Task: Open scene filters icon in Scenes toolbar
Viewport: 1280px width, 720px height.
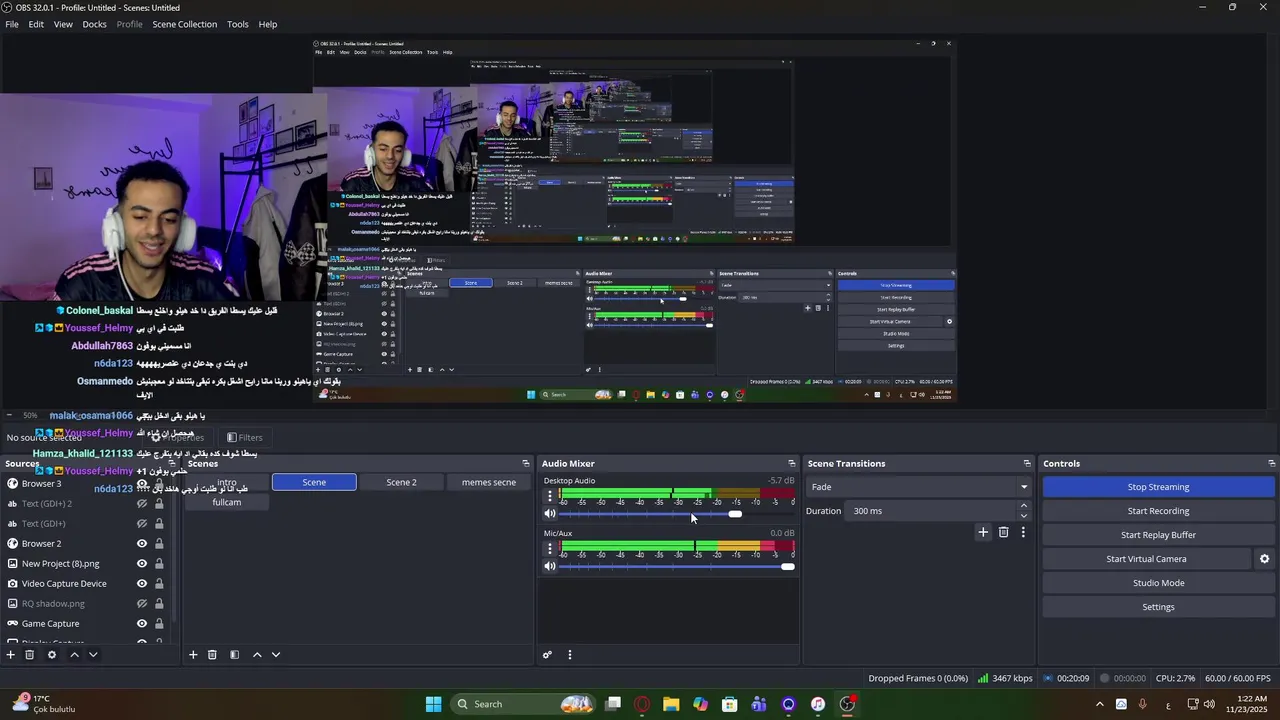Action: [234, 655]
